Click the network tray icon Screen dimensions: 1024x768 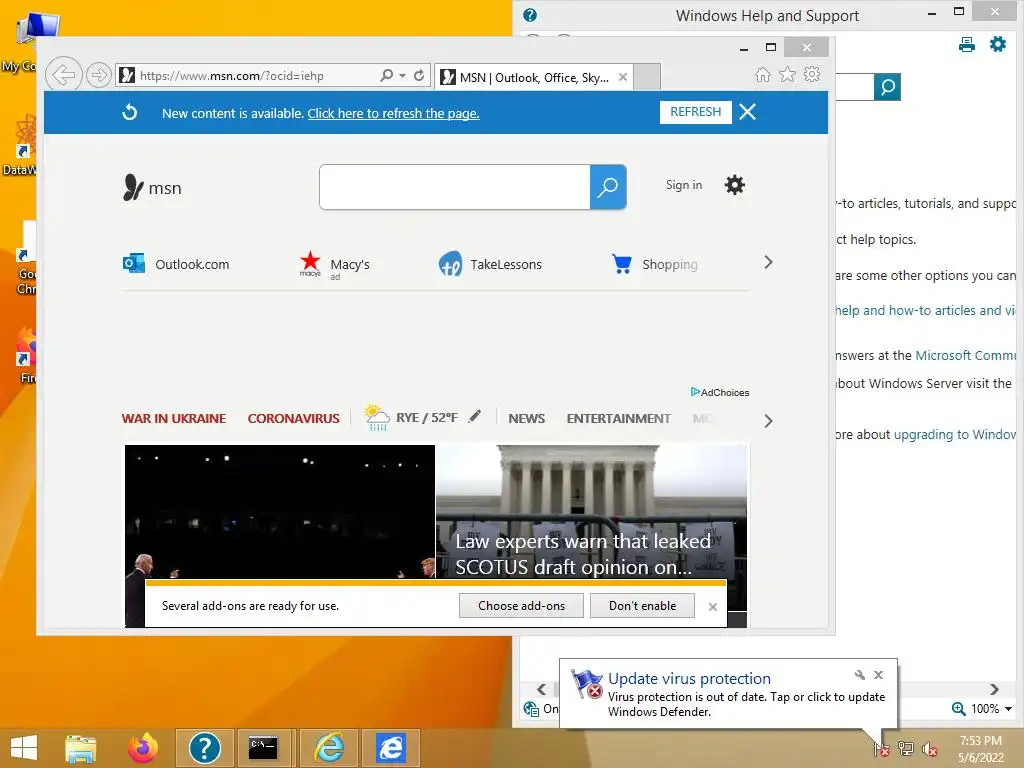click(906, 748)
